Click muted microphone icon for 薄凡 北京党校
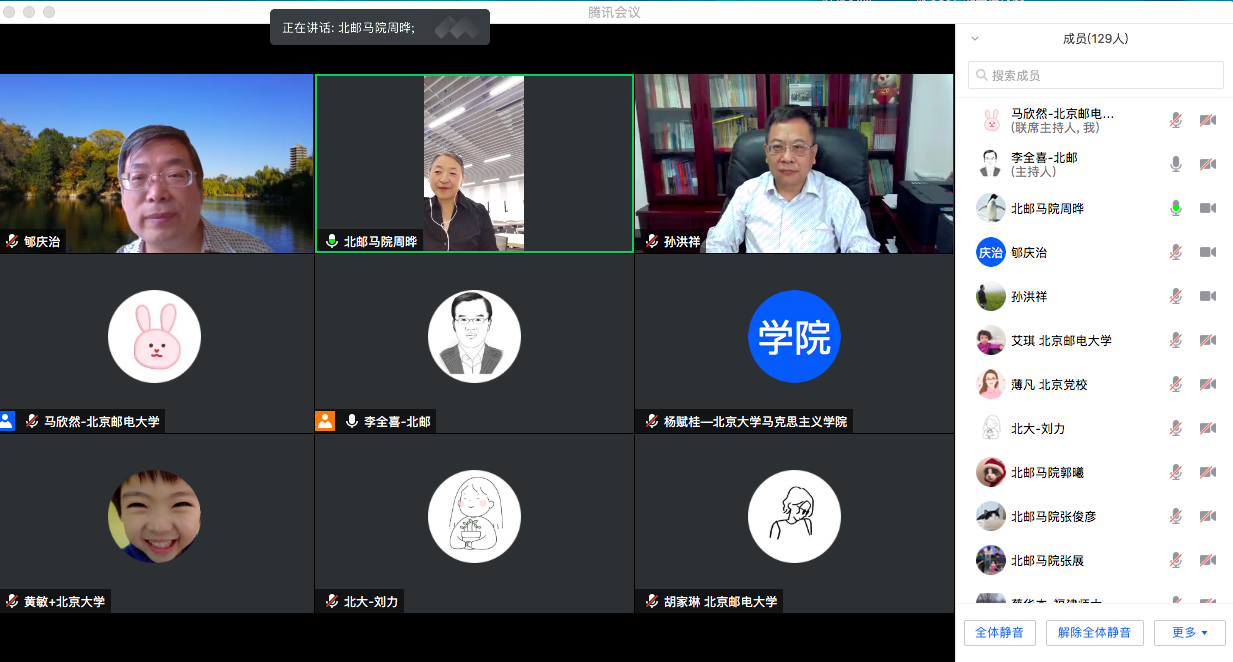The width and height of the screenshot is (1233, 662). (x=1176, y=384)
